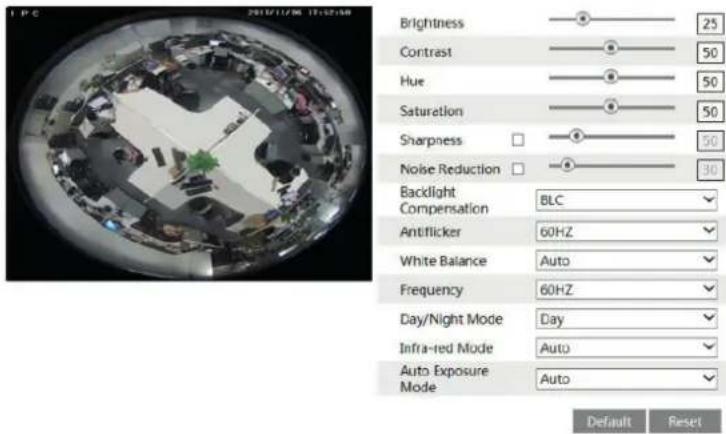Click the Hue label
The image size is (726, 434).
point(412,82)
